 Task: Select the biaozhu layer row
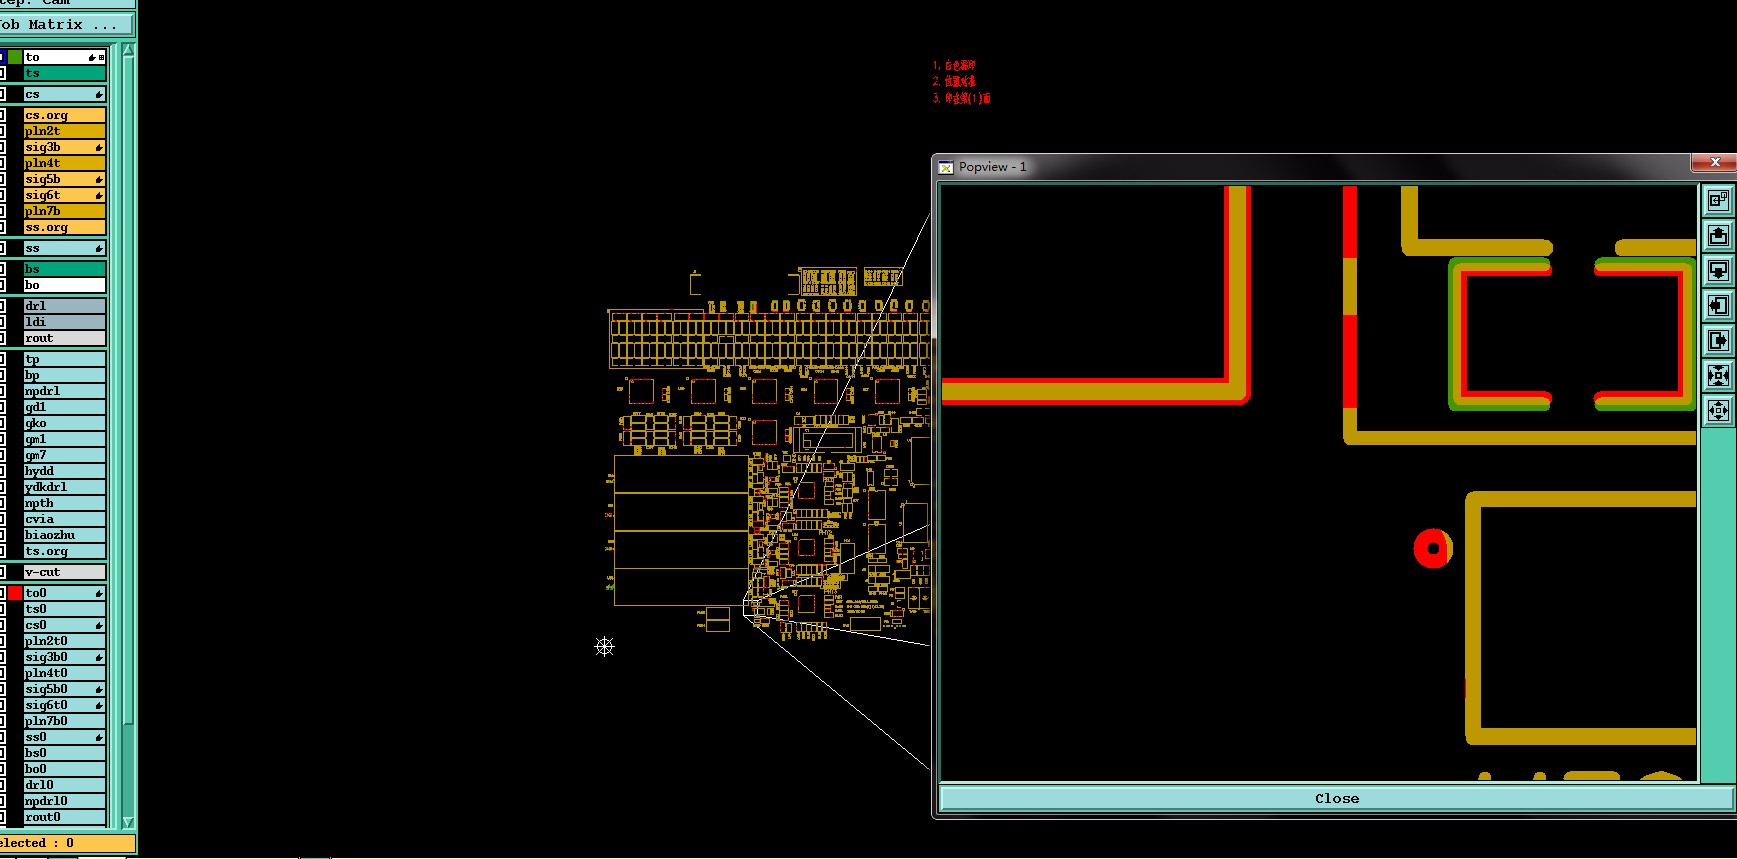65,536
